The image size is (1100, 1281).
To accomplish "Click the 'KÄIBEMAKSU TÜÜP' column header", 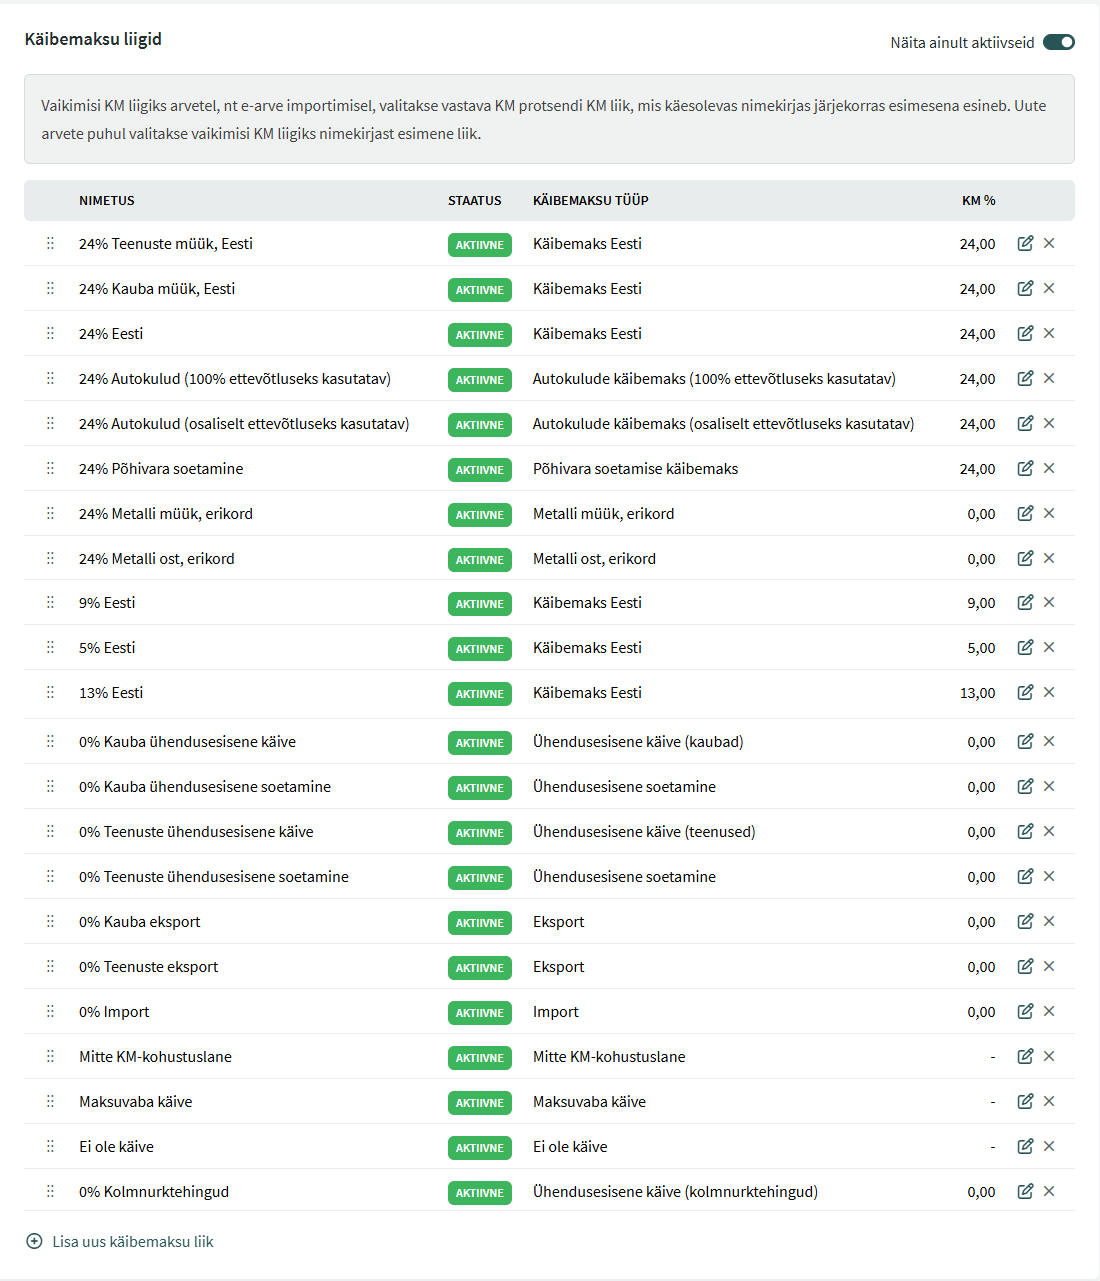I will point(590,201).
